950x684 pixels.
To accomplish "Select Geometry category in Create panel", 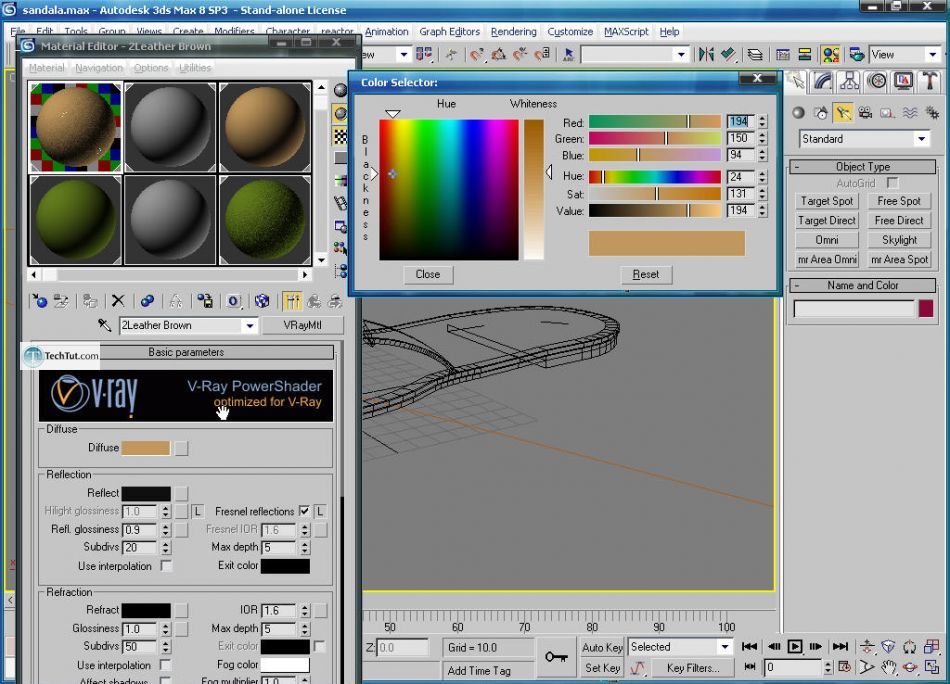I will pos(799,113).
